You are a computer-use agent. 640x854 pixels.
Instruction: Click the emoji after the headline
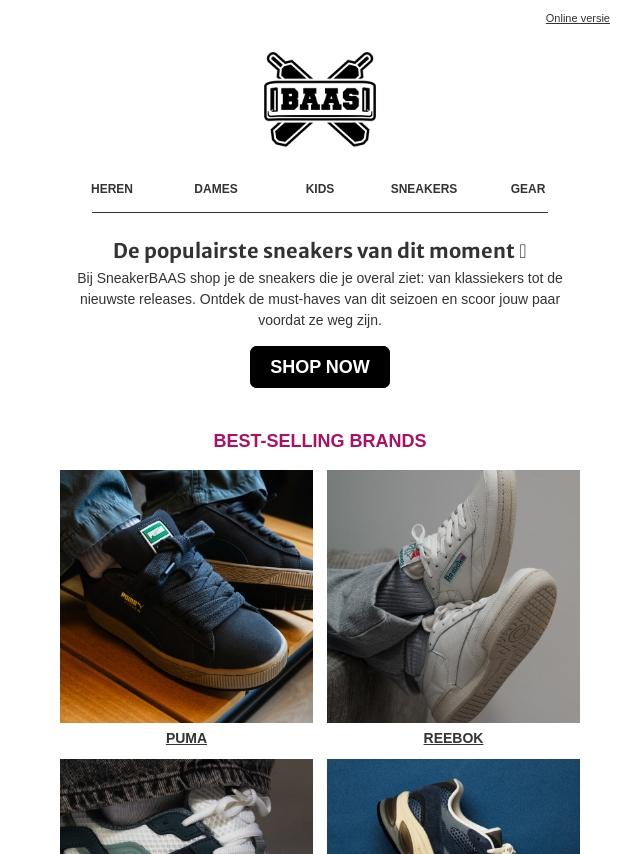coord(523,252)
